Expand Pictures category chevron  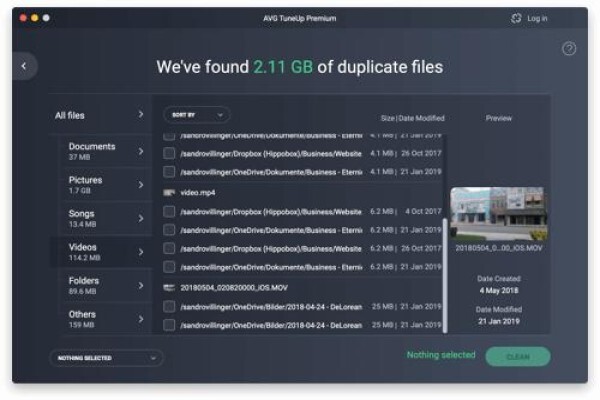tap(141, 185)
